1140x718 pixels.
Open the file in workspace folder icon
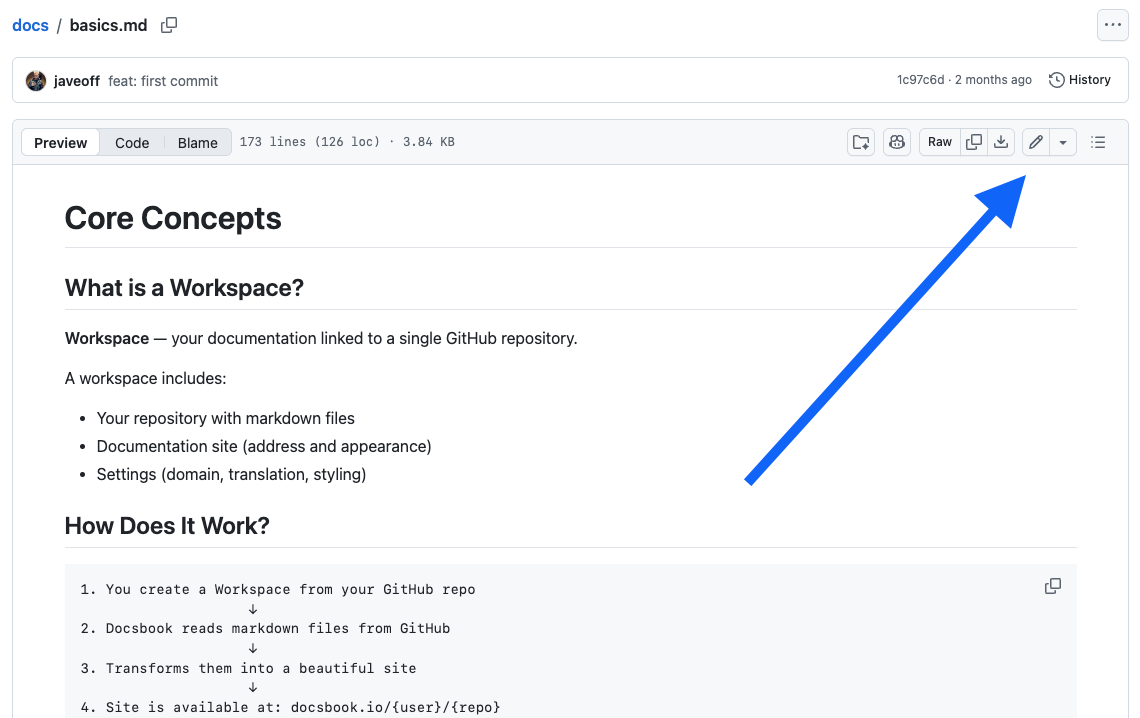(x=861, y=142)
